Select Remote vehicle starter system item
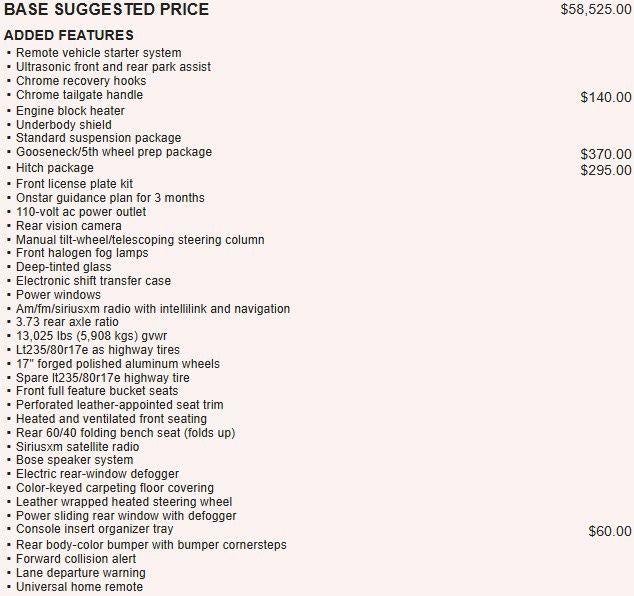The image size is (634, 596). (99, 53)
